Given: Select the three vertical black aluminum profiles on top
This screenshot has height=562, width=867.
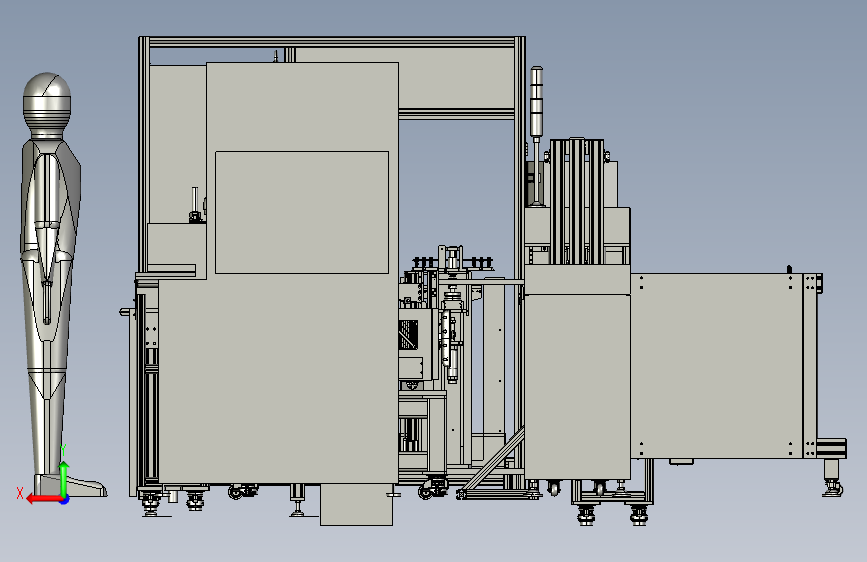Looking at the screenshot, I should point(577,201).
